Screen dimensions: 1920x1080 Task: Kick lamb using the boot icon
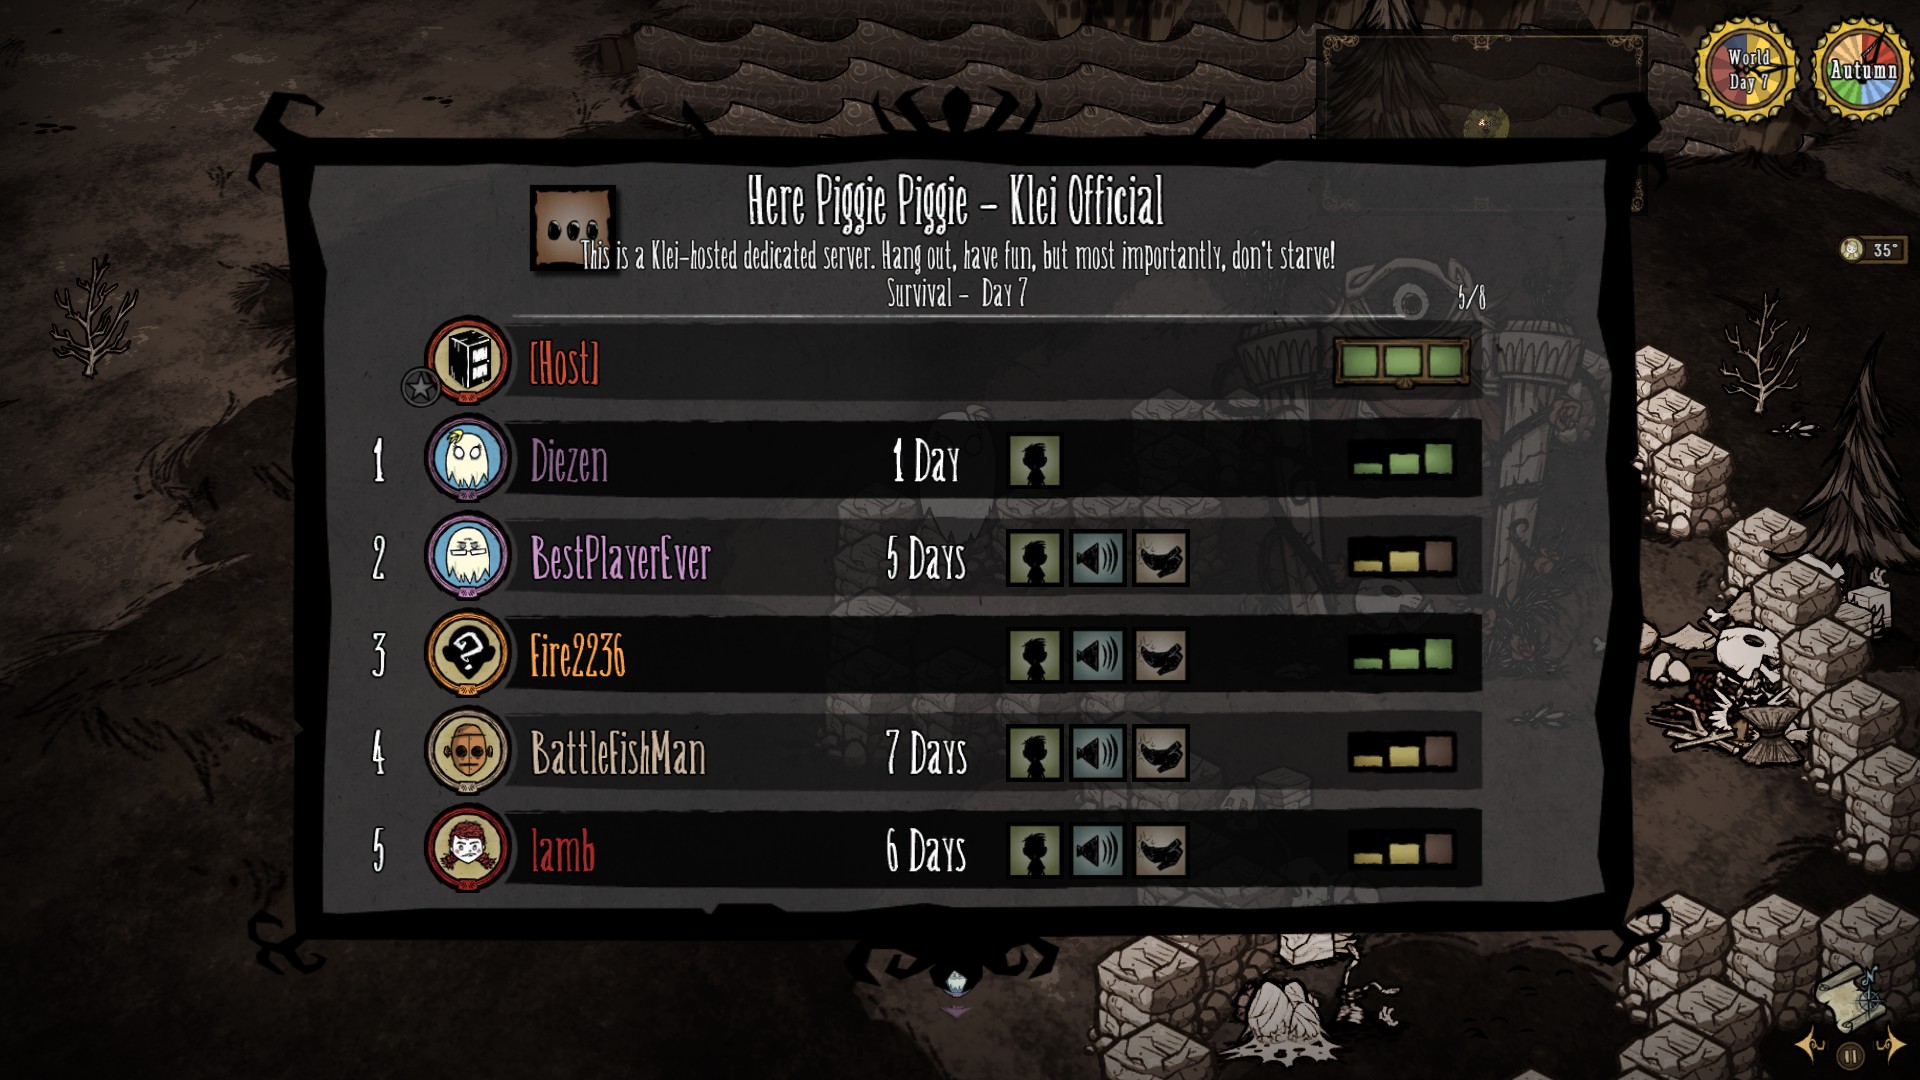click(1161, 851)
